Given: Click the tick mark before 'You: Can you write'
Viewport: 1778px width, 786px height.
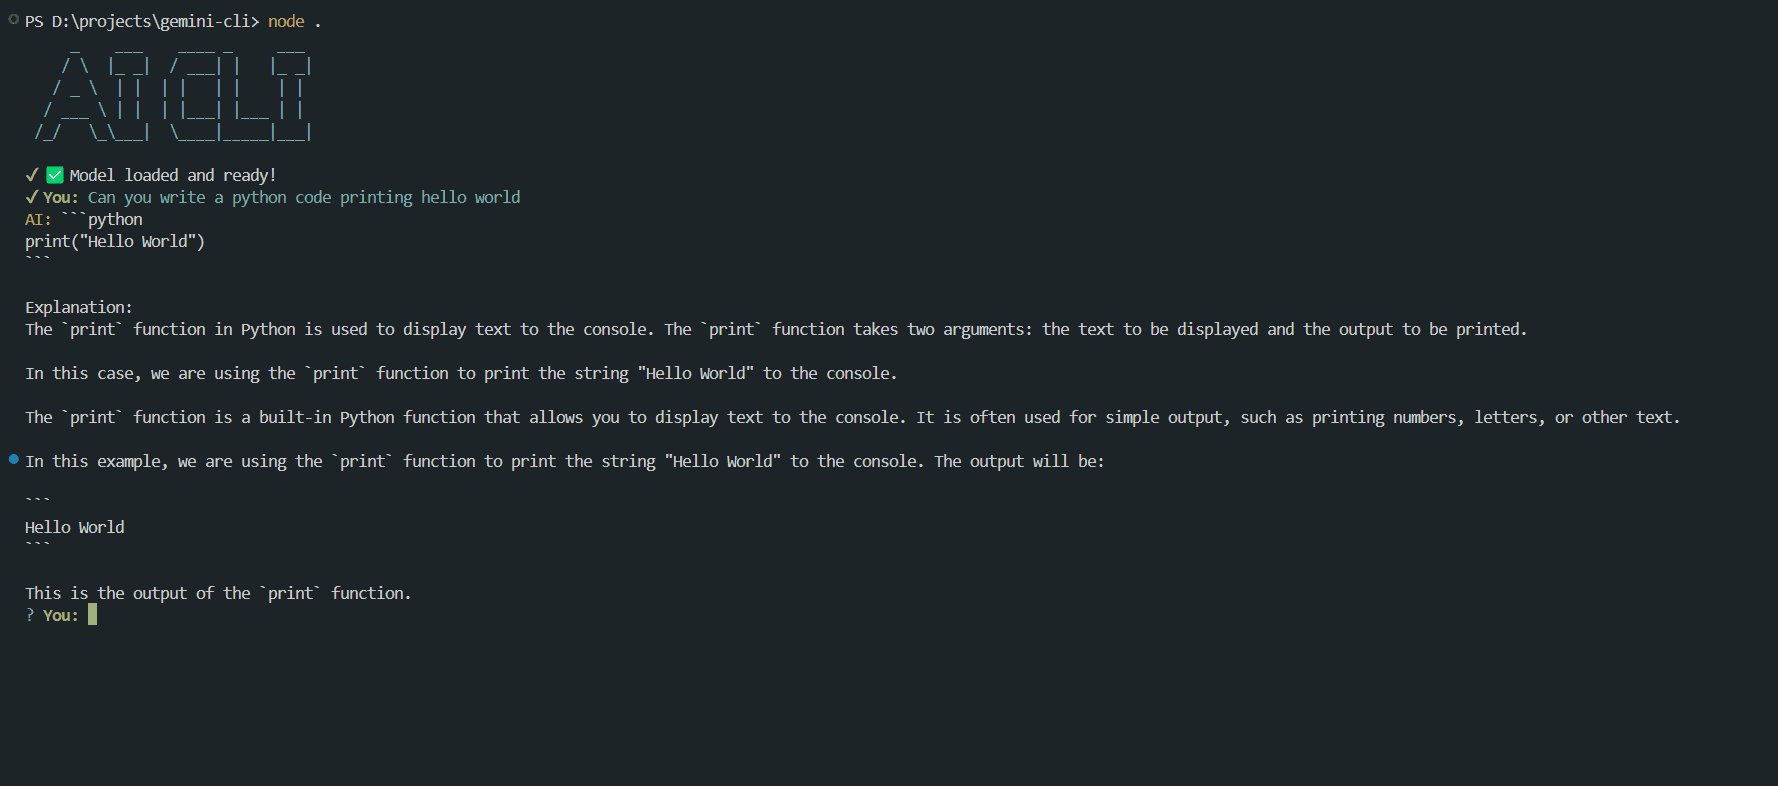Looking at the screenshot, I should coord(32,197).
